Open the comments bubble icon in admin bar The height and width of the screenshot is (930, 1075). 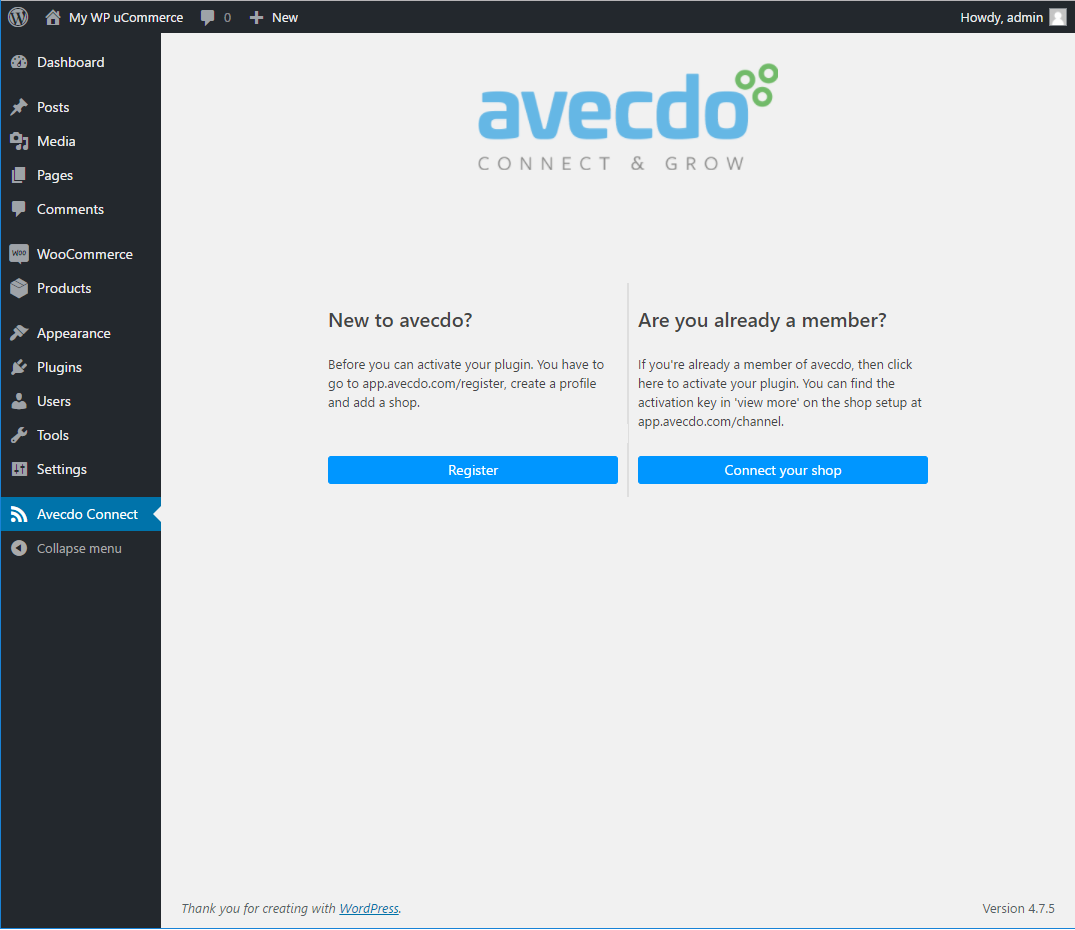pyautogui.click(x=207, y=18)
